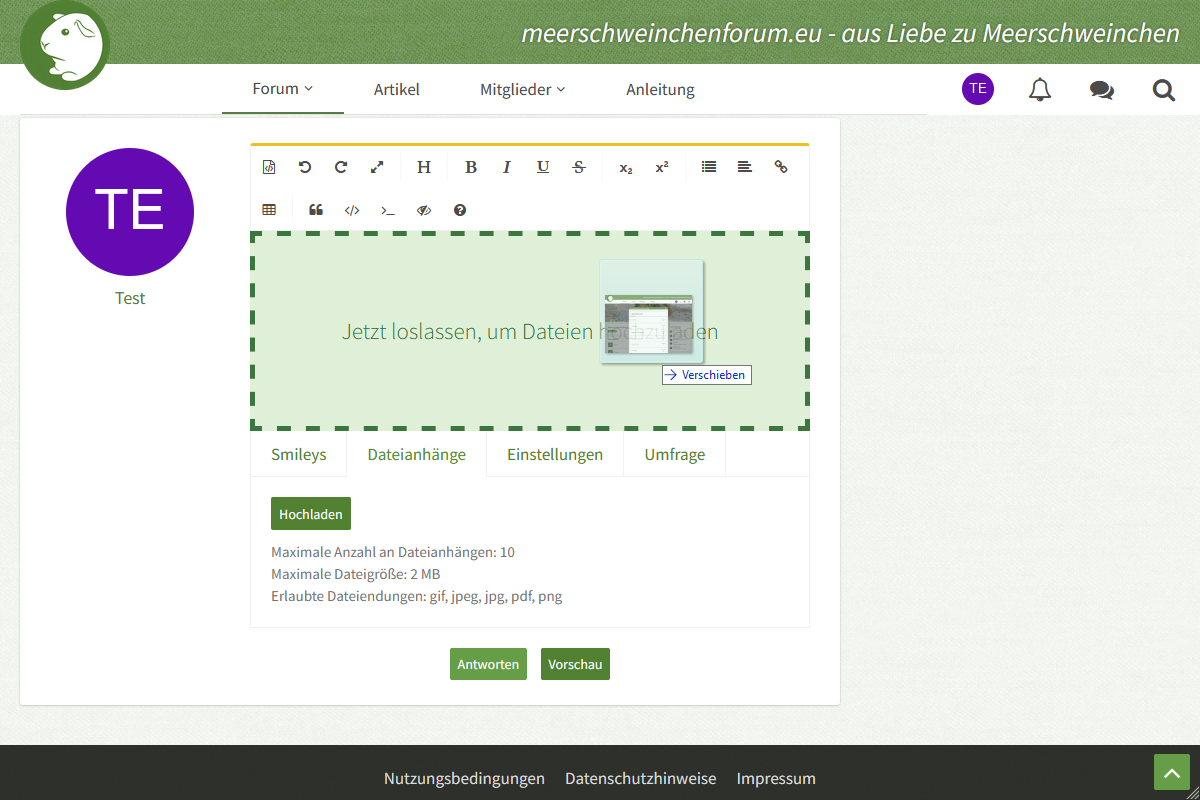Insert a link with the chain icon
The image size is (1200, 800).
(781, 167)
